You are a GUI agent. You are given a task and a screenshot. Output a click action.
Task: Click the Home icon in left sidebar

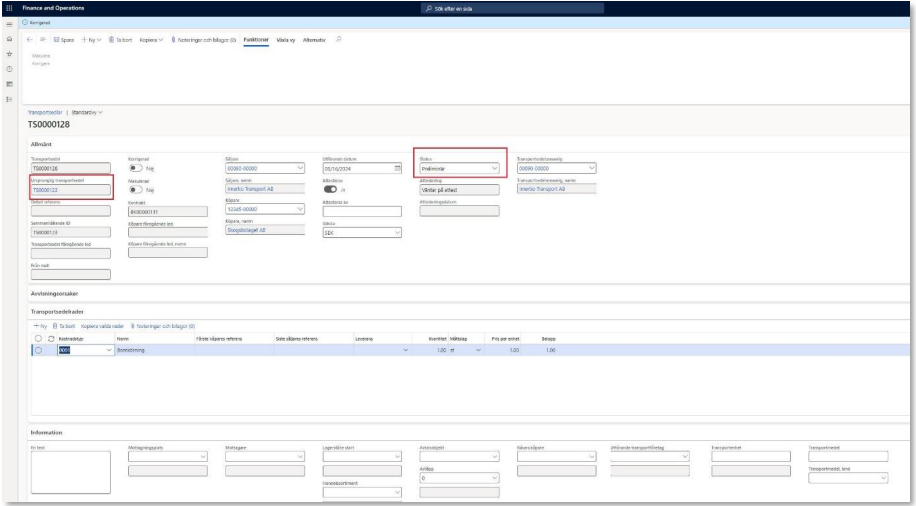(8, 37)
